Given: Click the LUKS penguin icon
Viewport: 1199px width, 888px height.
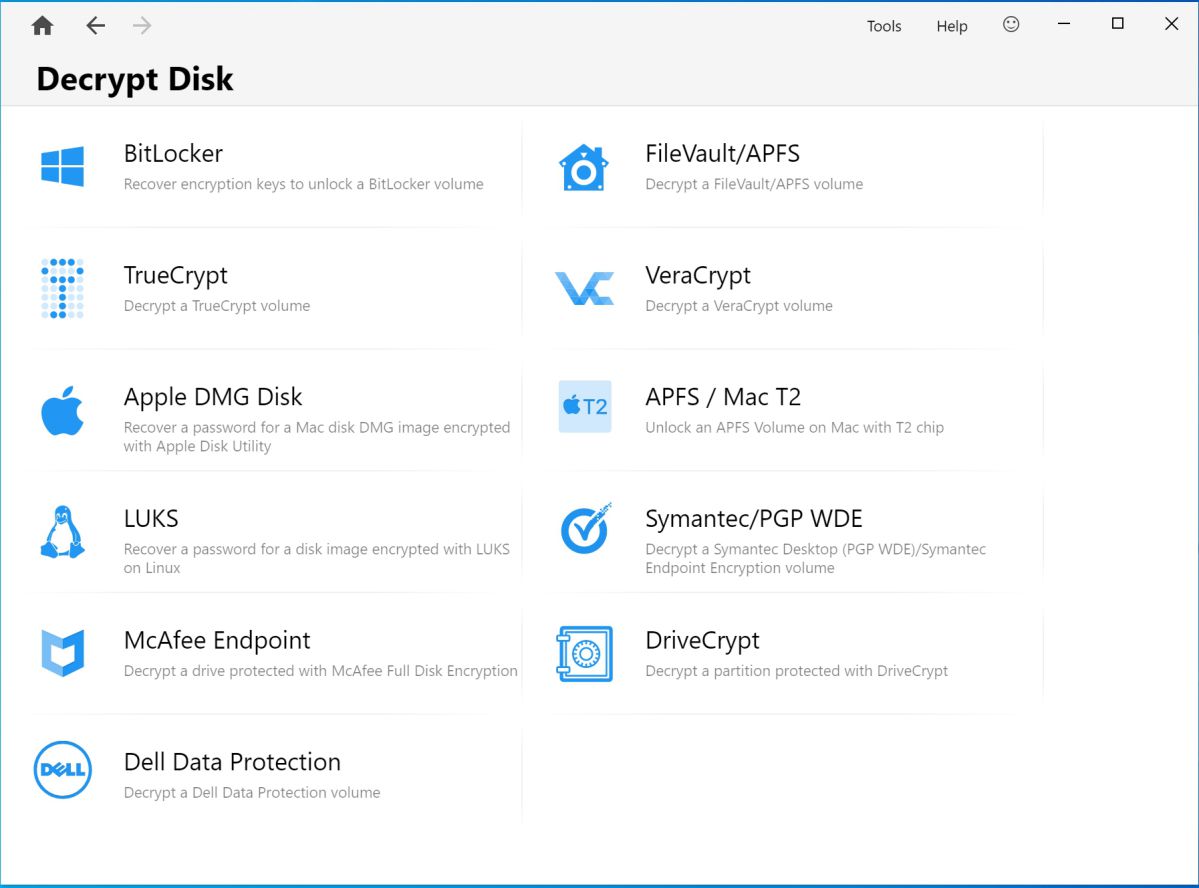Looking at the screenshot, I should 62,532.
